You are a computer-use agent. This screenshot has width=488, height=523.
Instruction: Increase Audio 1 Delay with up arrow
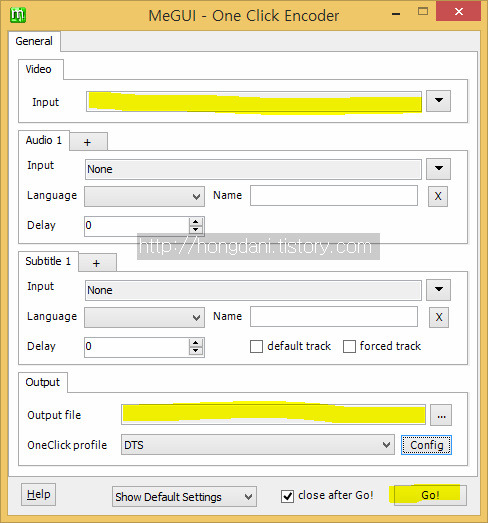[195, 222]
